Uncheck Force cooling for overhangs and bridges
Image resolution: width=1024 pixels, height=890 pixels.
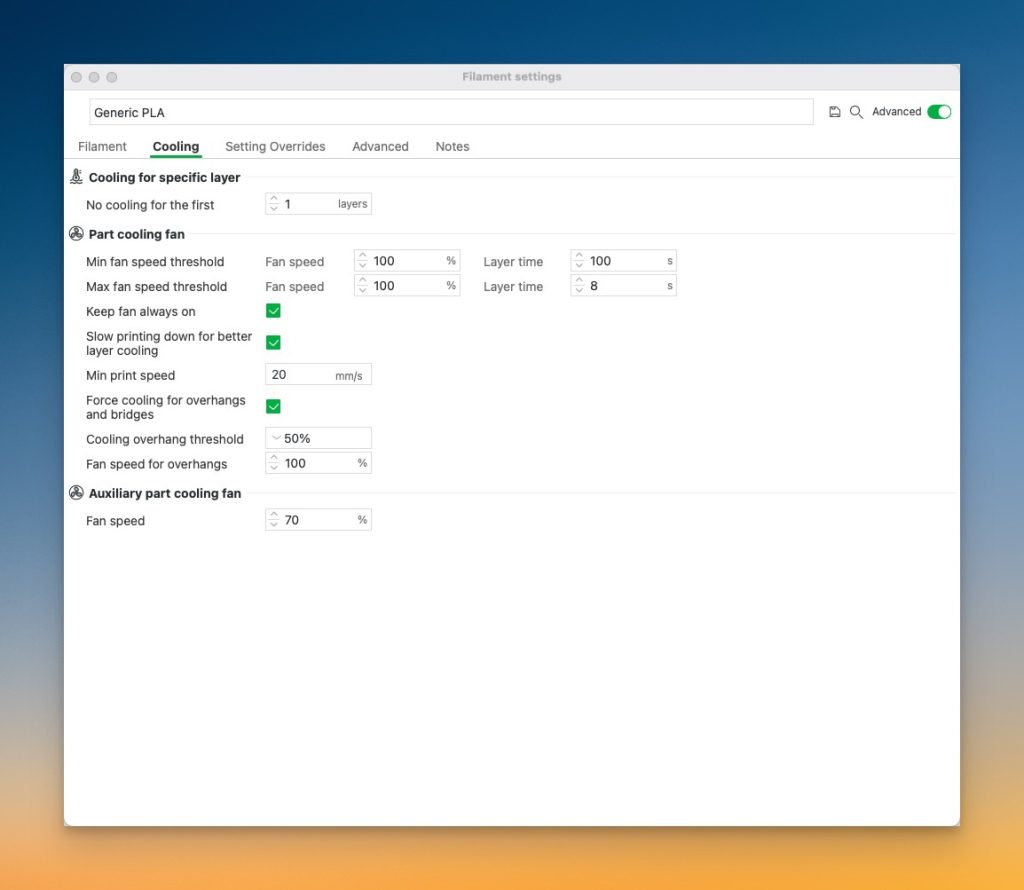tap(273, 407)
